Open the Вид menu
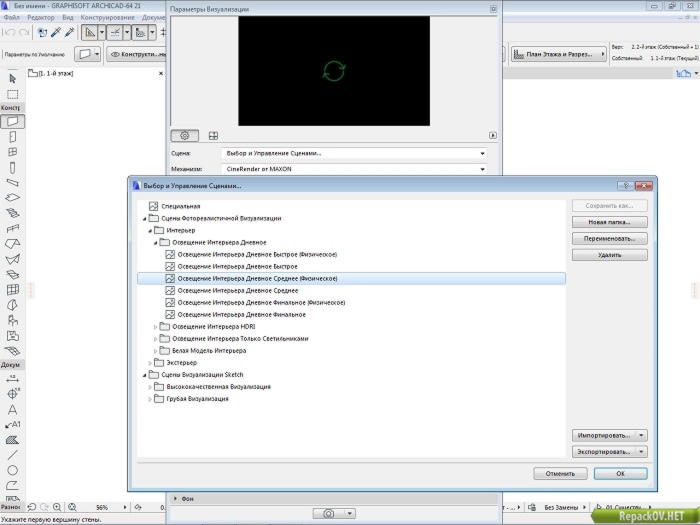Image resolution: width=700 pixels, height=525 pixels. [x=68, y=17]
